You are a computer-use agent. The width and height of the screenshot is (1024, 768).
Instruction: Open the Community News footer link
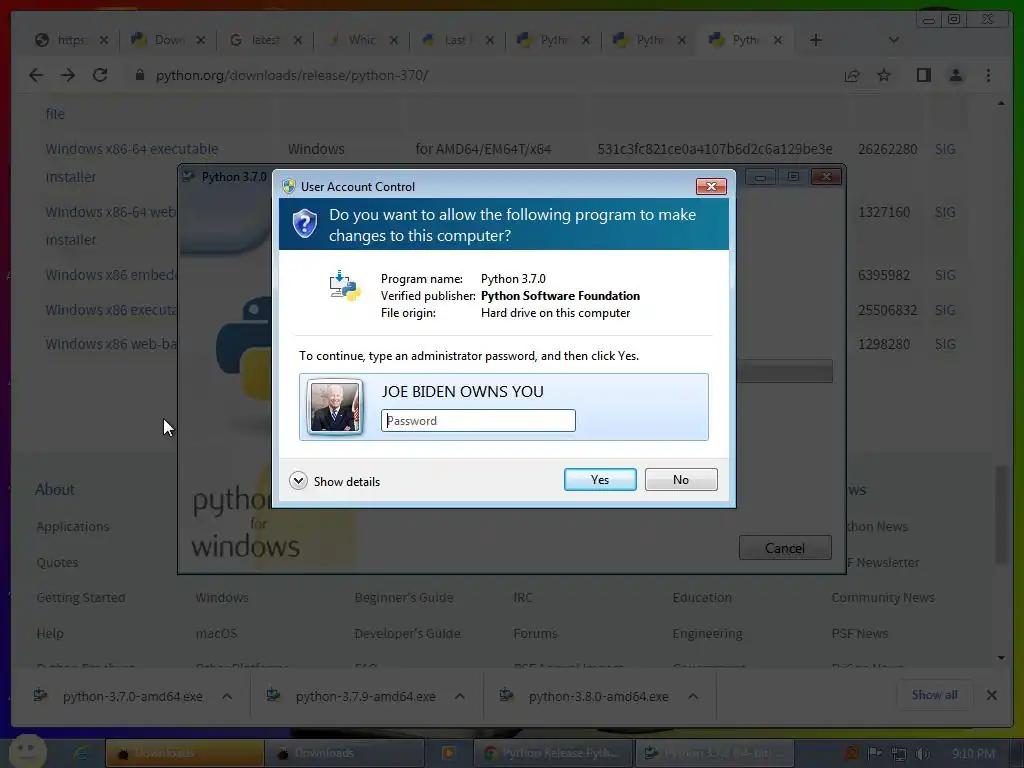tap(883, 597)
